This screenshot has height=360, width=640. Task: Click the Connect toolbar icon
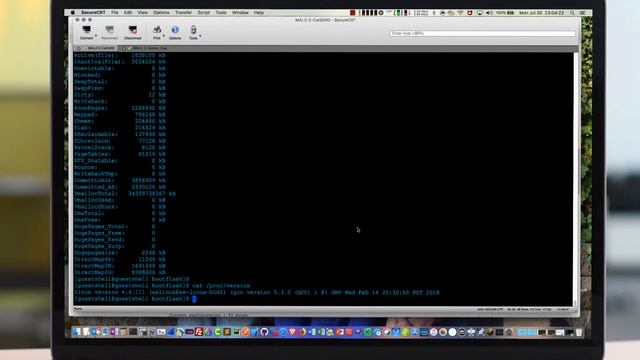[x=87, y=32]
